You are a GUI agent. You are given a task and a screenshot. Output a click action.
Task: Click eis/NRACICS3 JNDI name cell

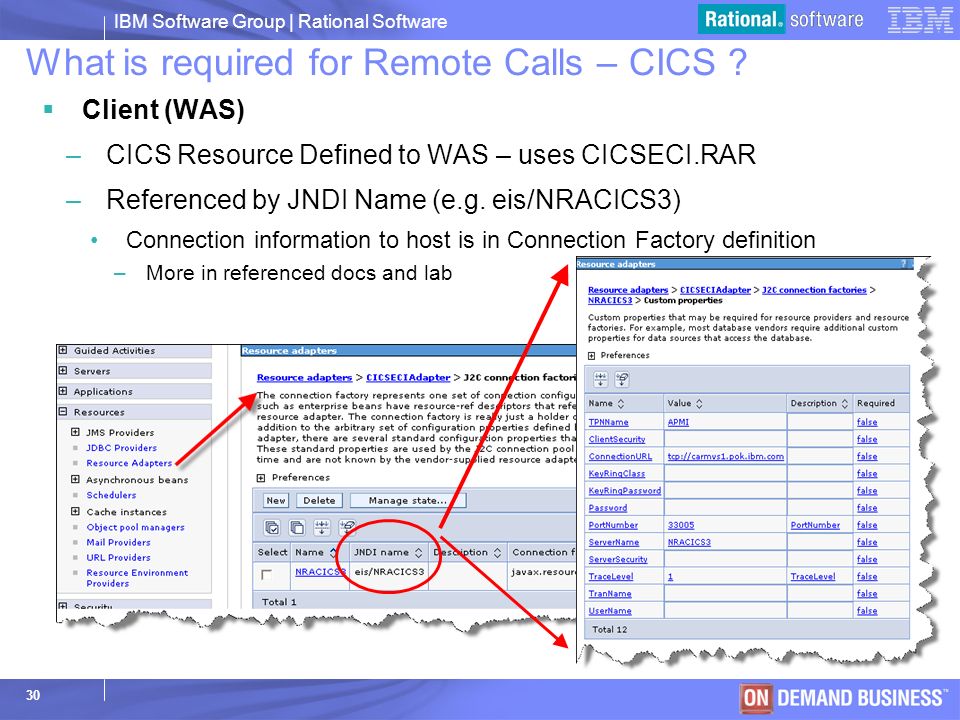[x=389, y=572]
